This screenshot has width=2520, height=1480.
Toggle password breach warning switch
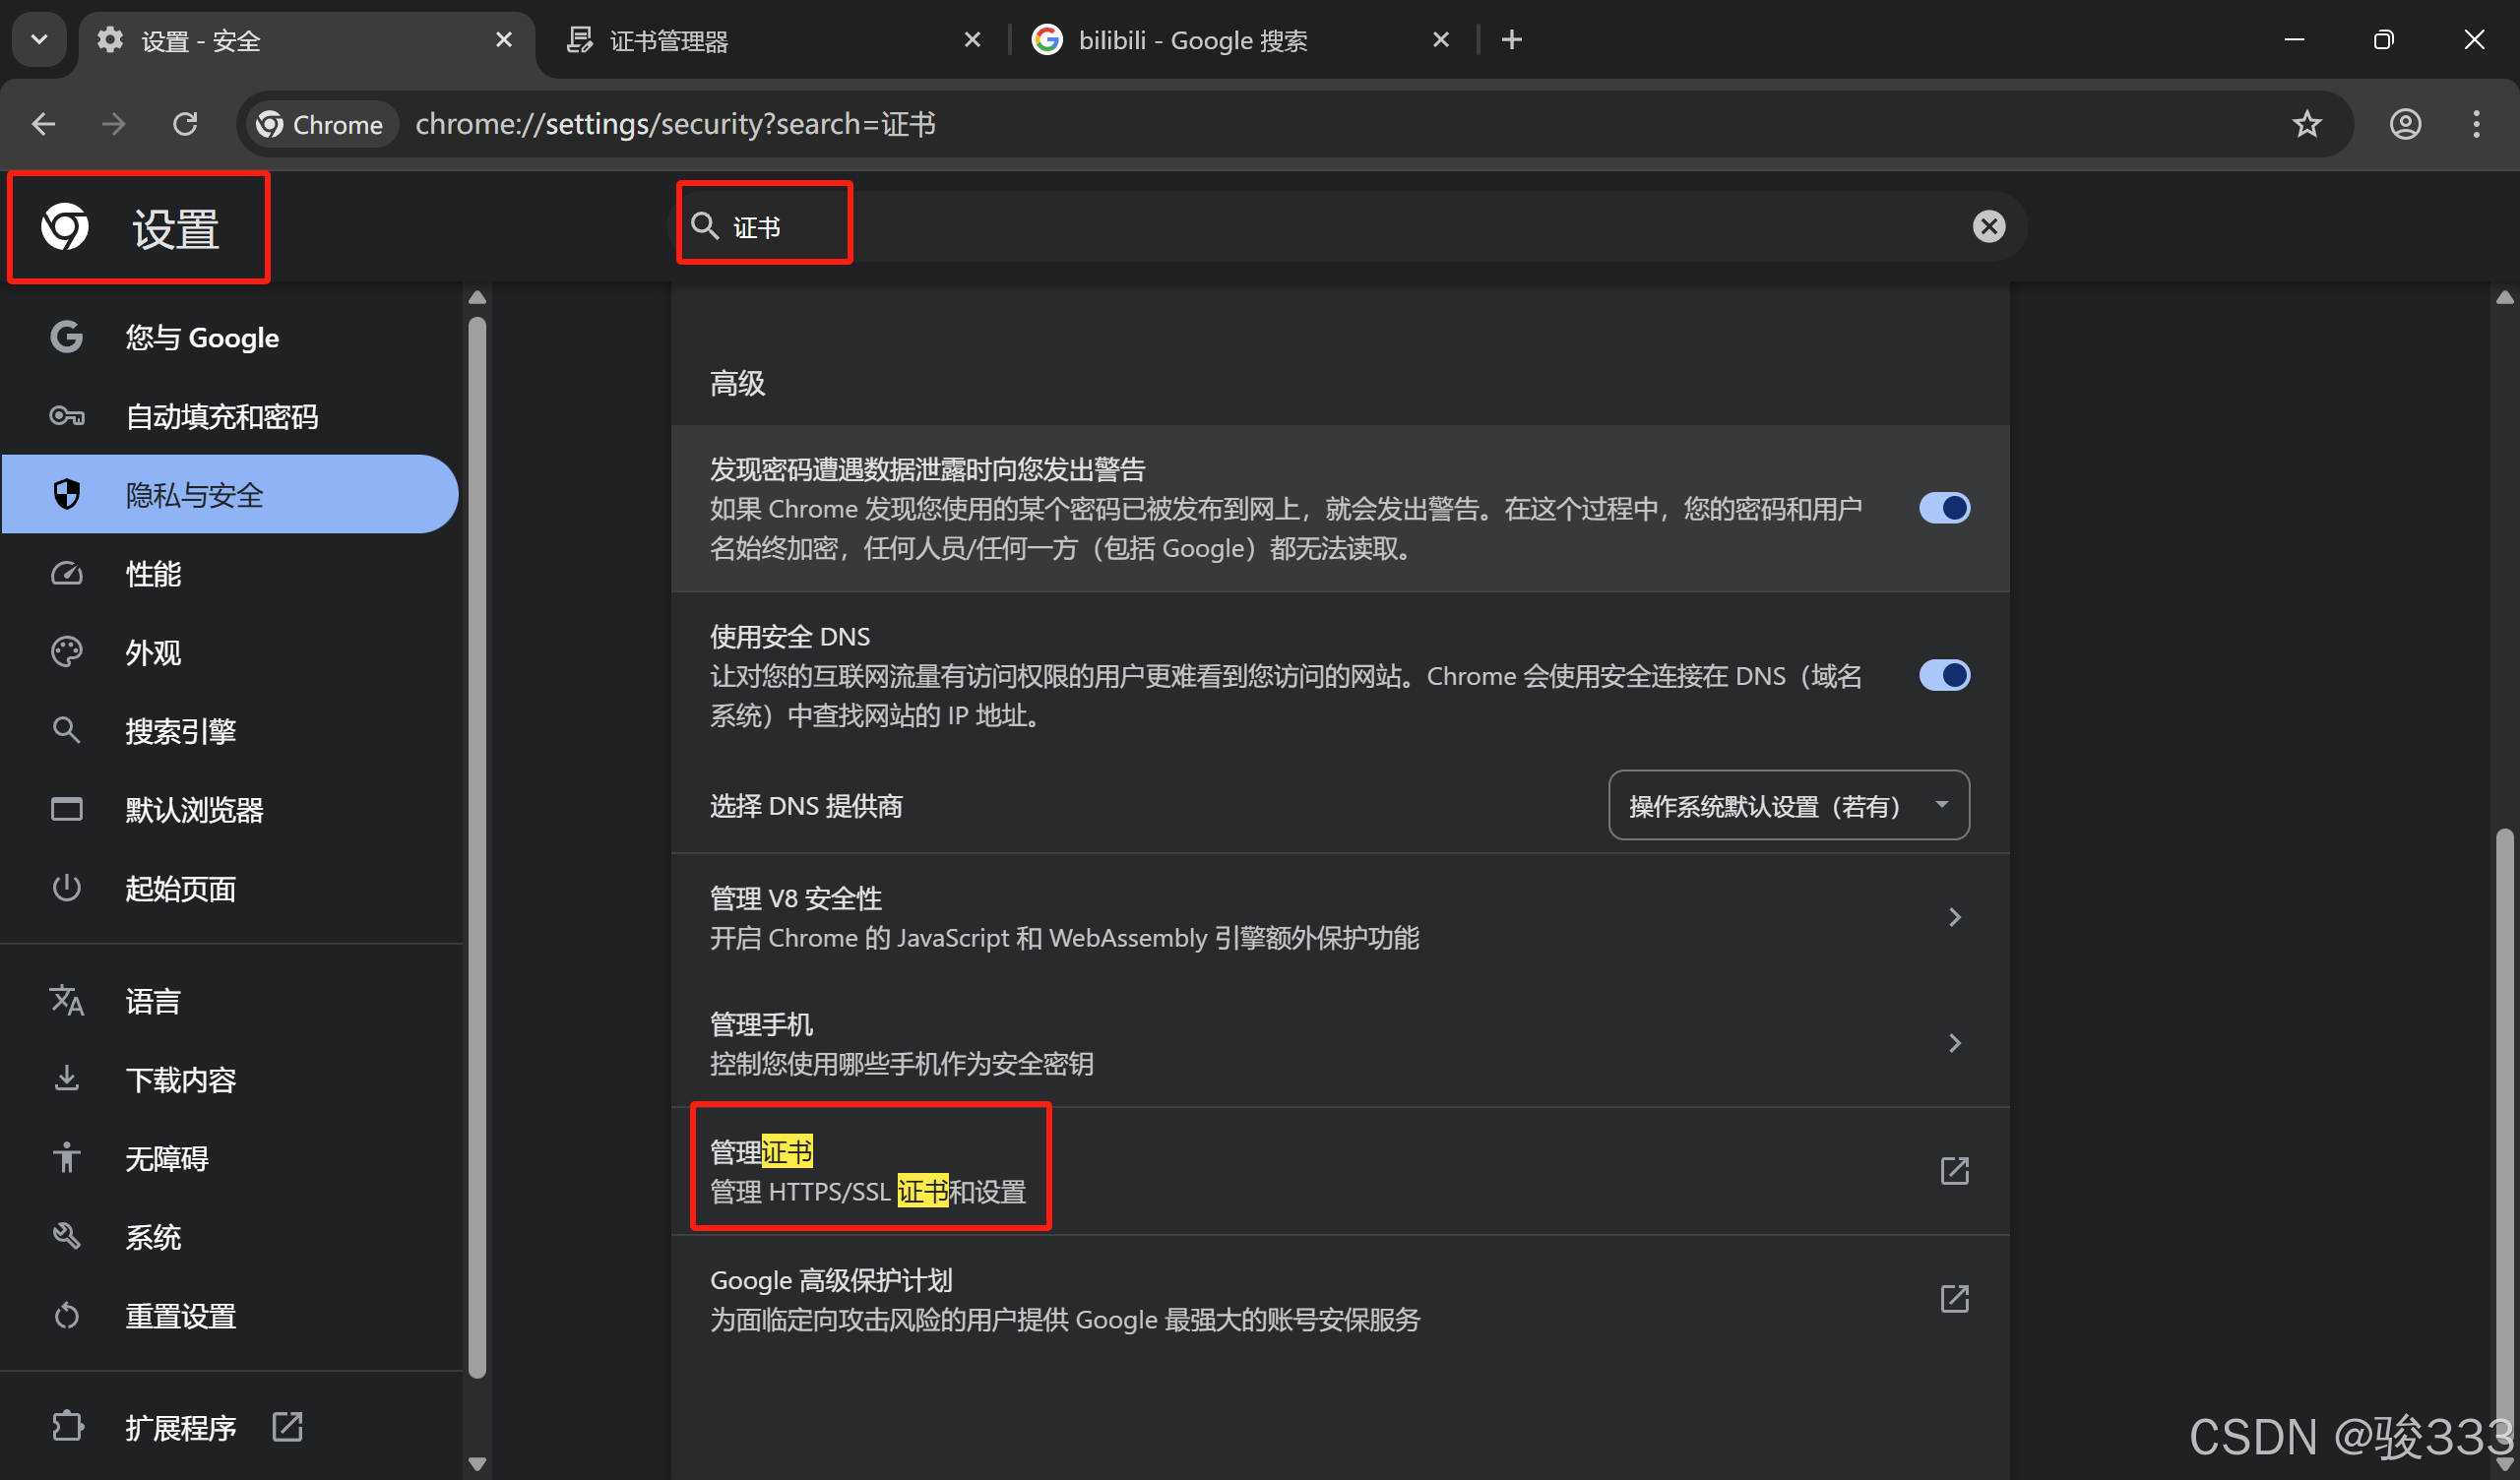coord(1943,508)
